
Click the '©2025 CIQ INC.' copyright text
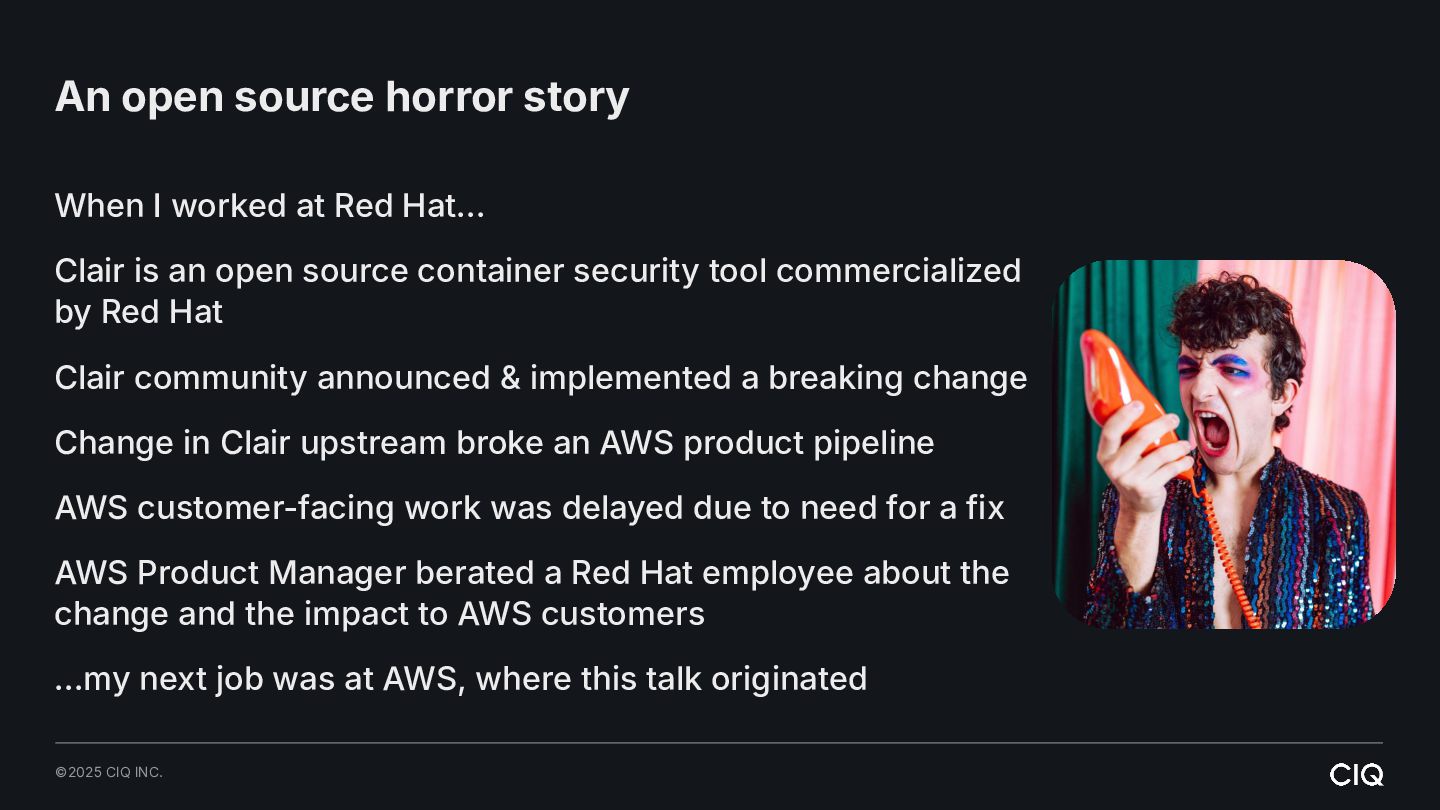109,772
